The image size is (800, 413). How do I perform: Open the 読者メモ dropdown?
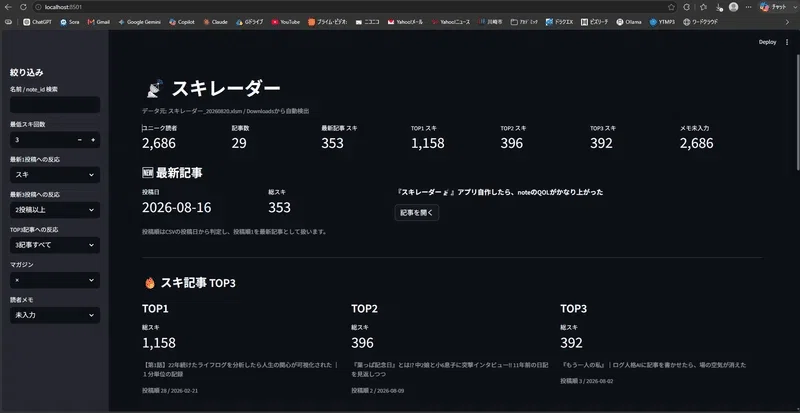click(x=55, y=315)
